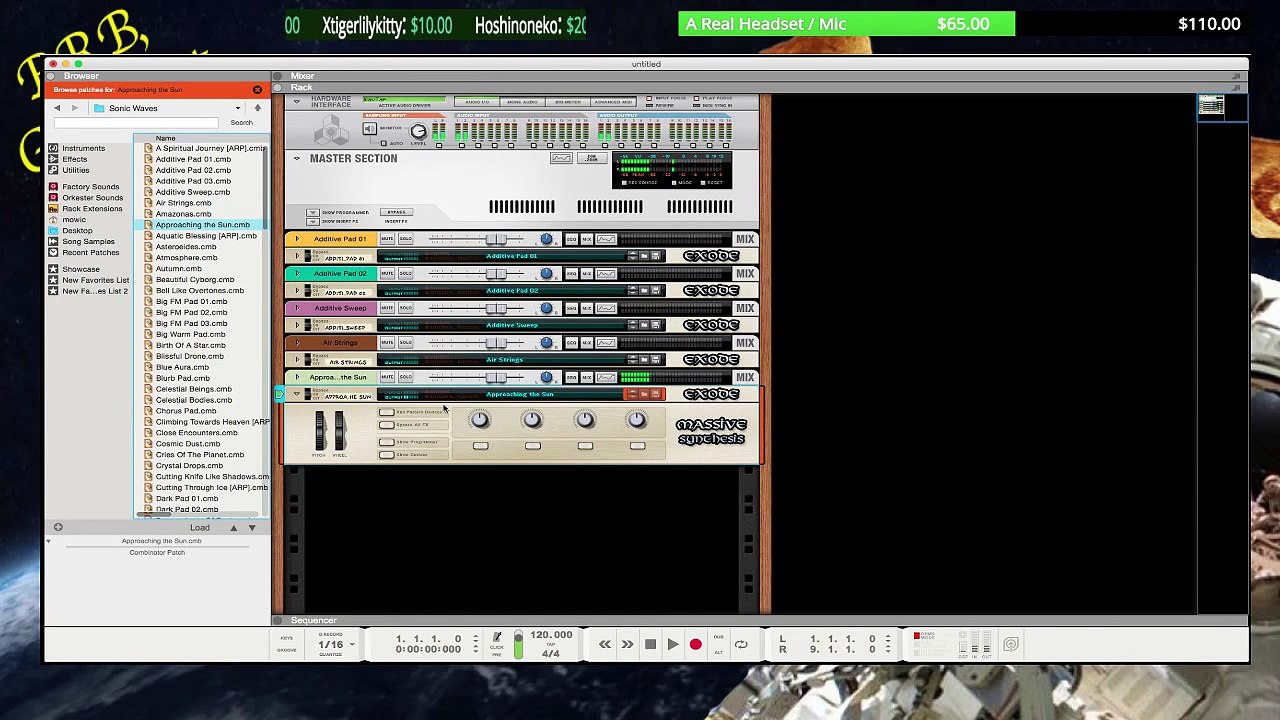Click the browser Search button
1280x720 pixels.
tap(241, 123)
